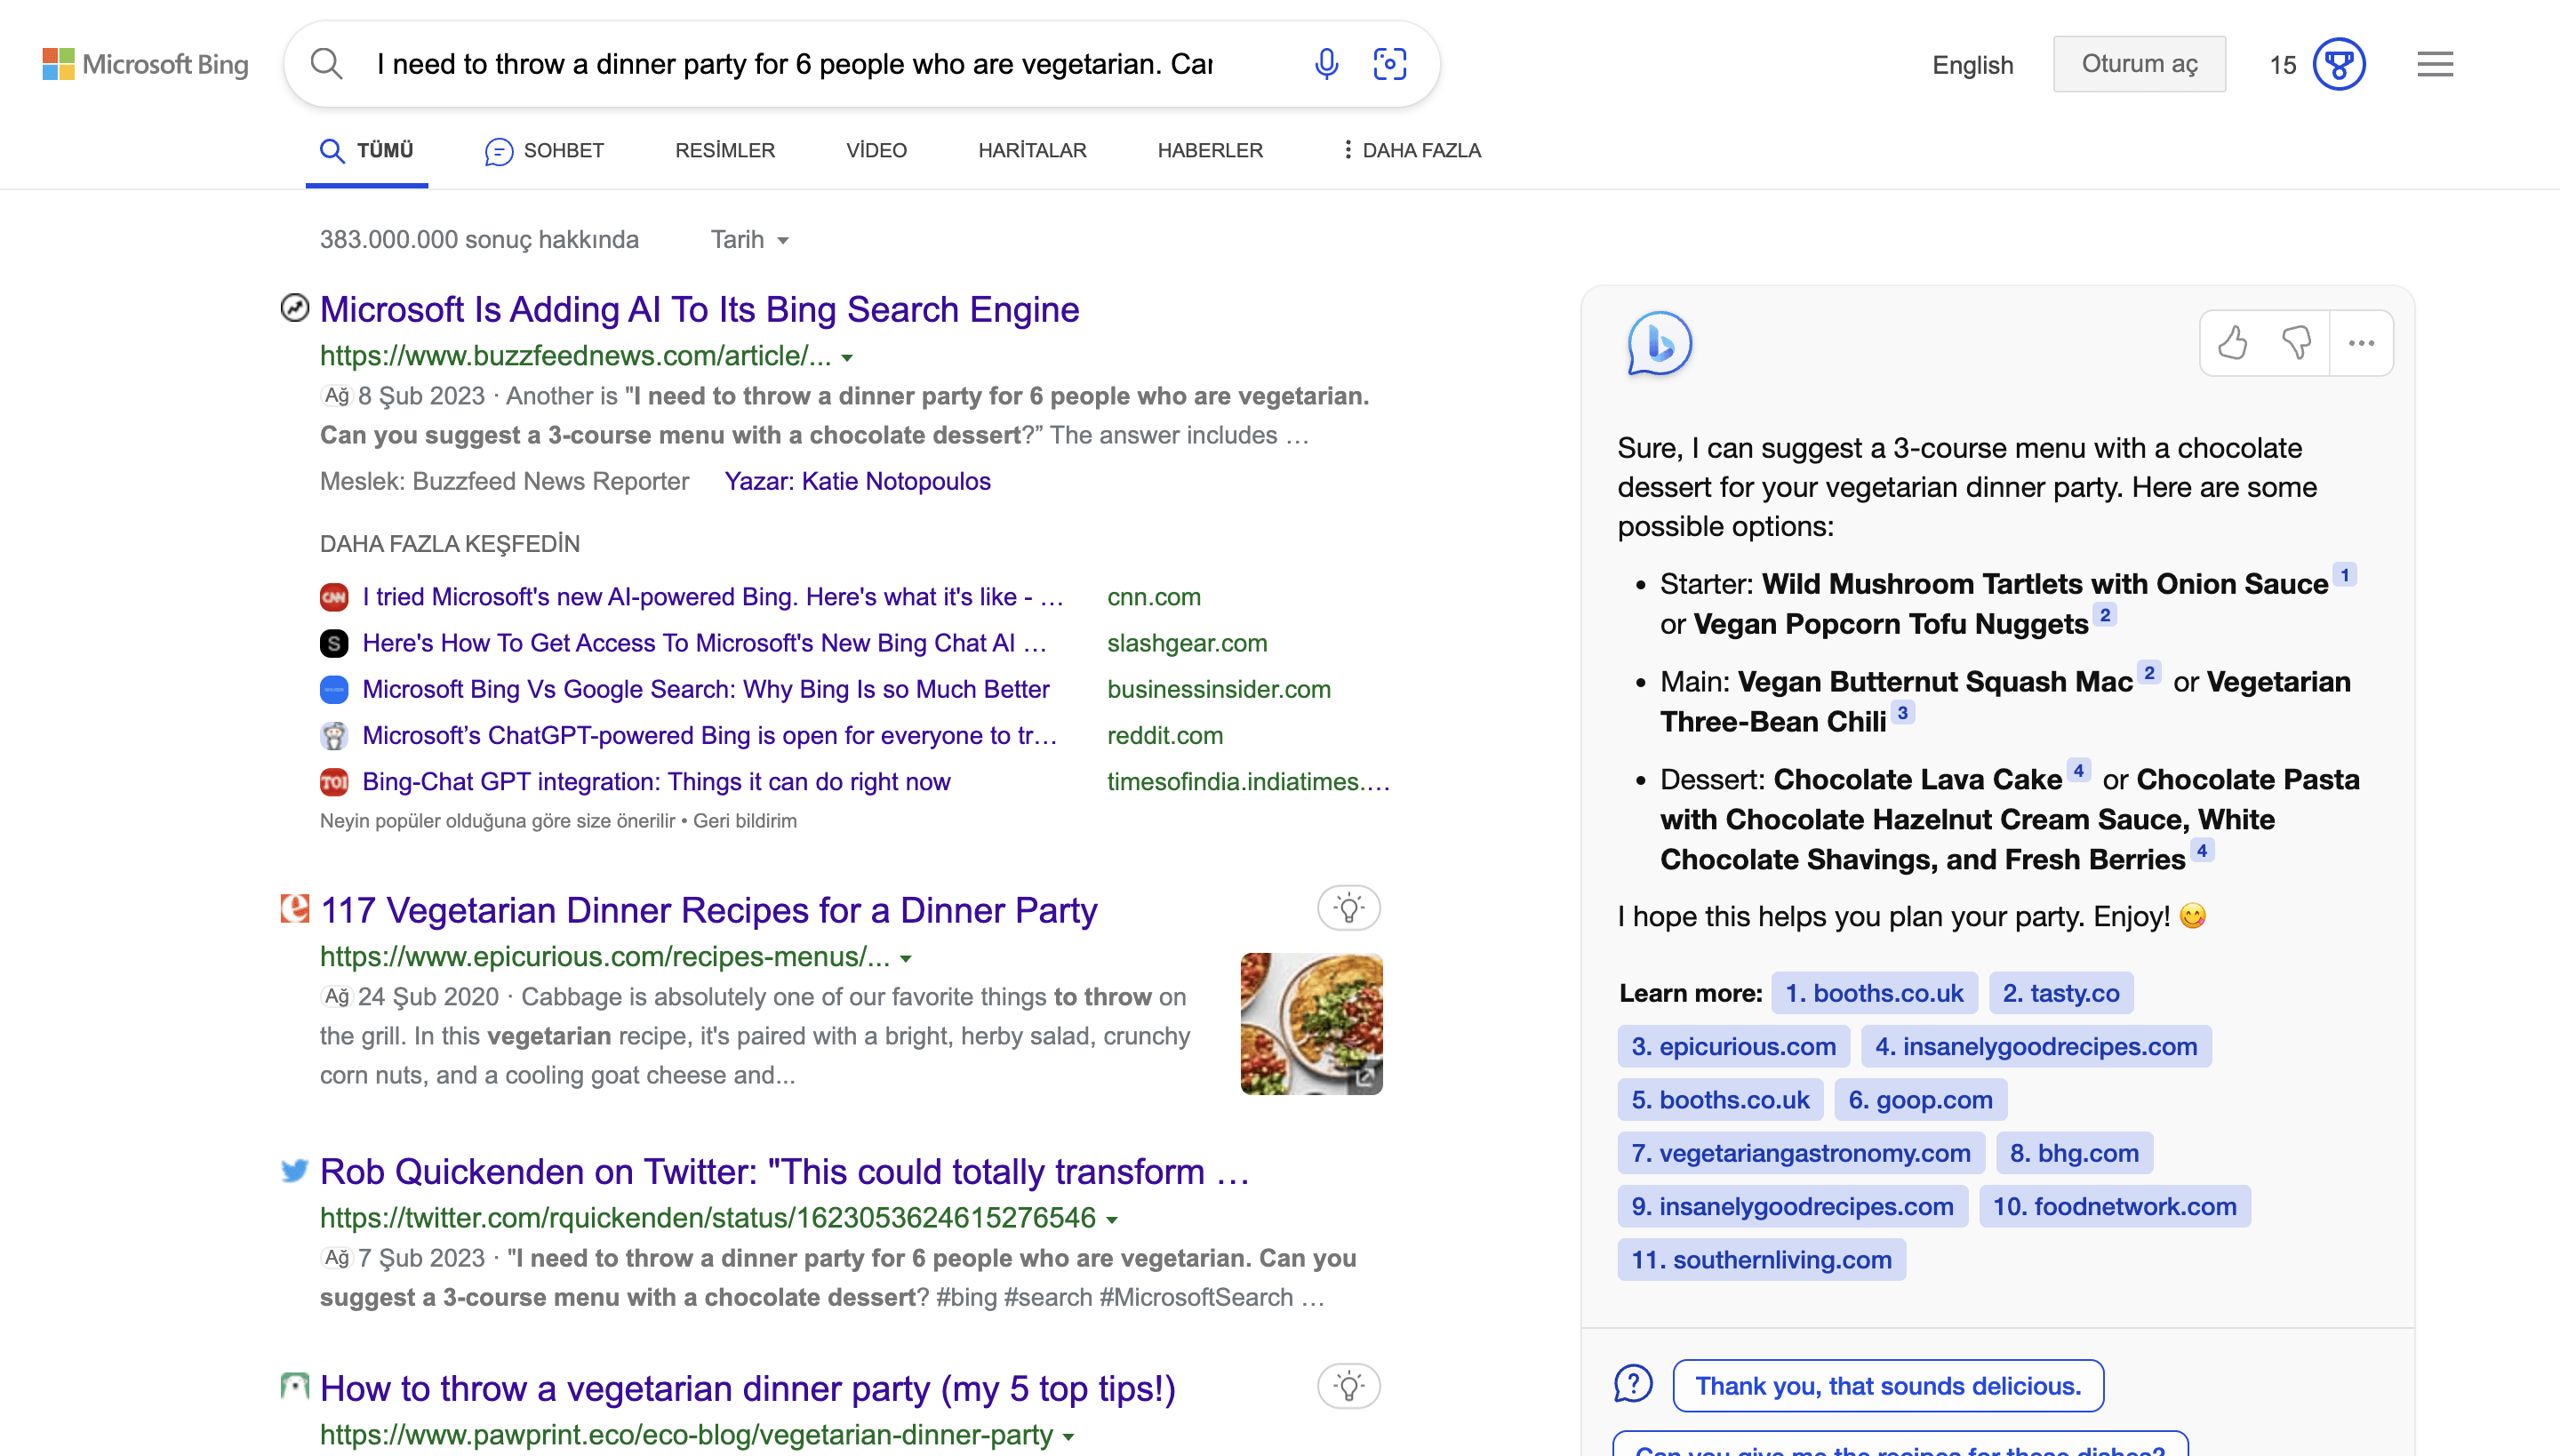Open more options on chat answer
The height and width of the screenshot is (1456, 2560).
[2361, 343]
